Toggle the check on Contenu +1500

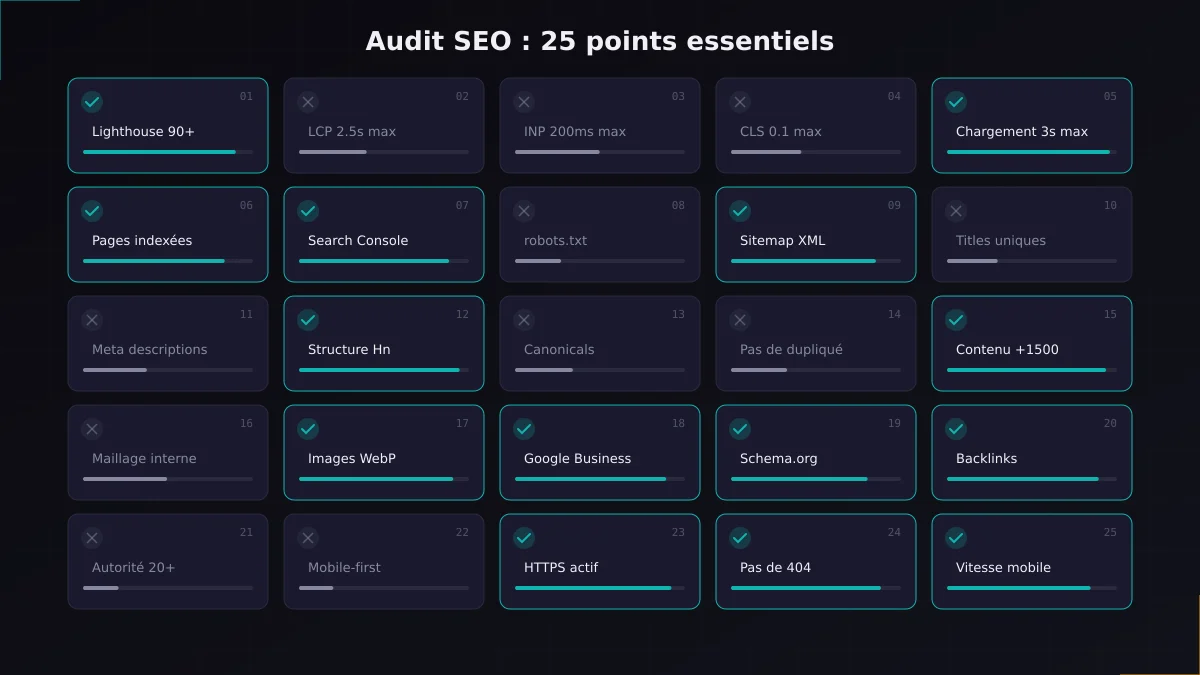(956, 320)
